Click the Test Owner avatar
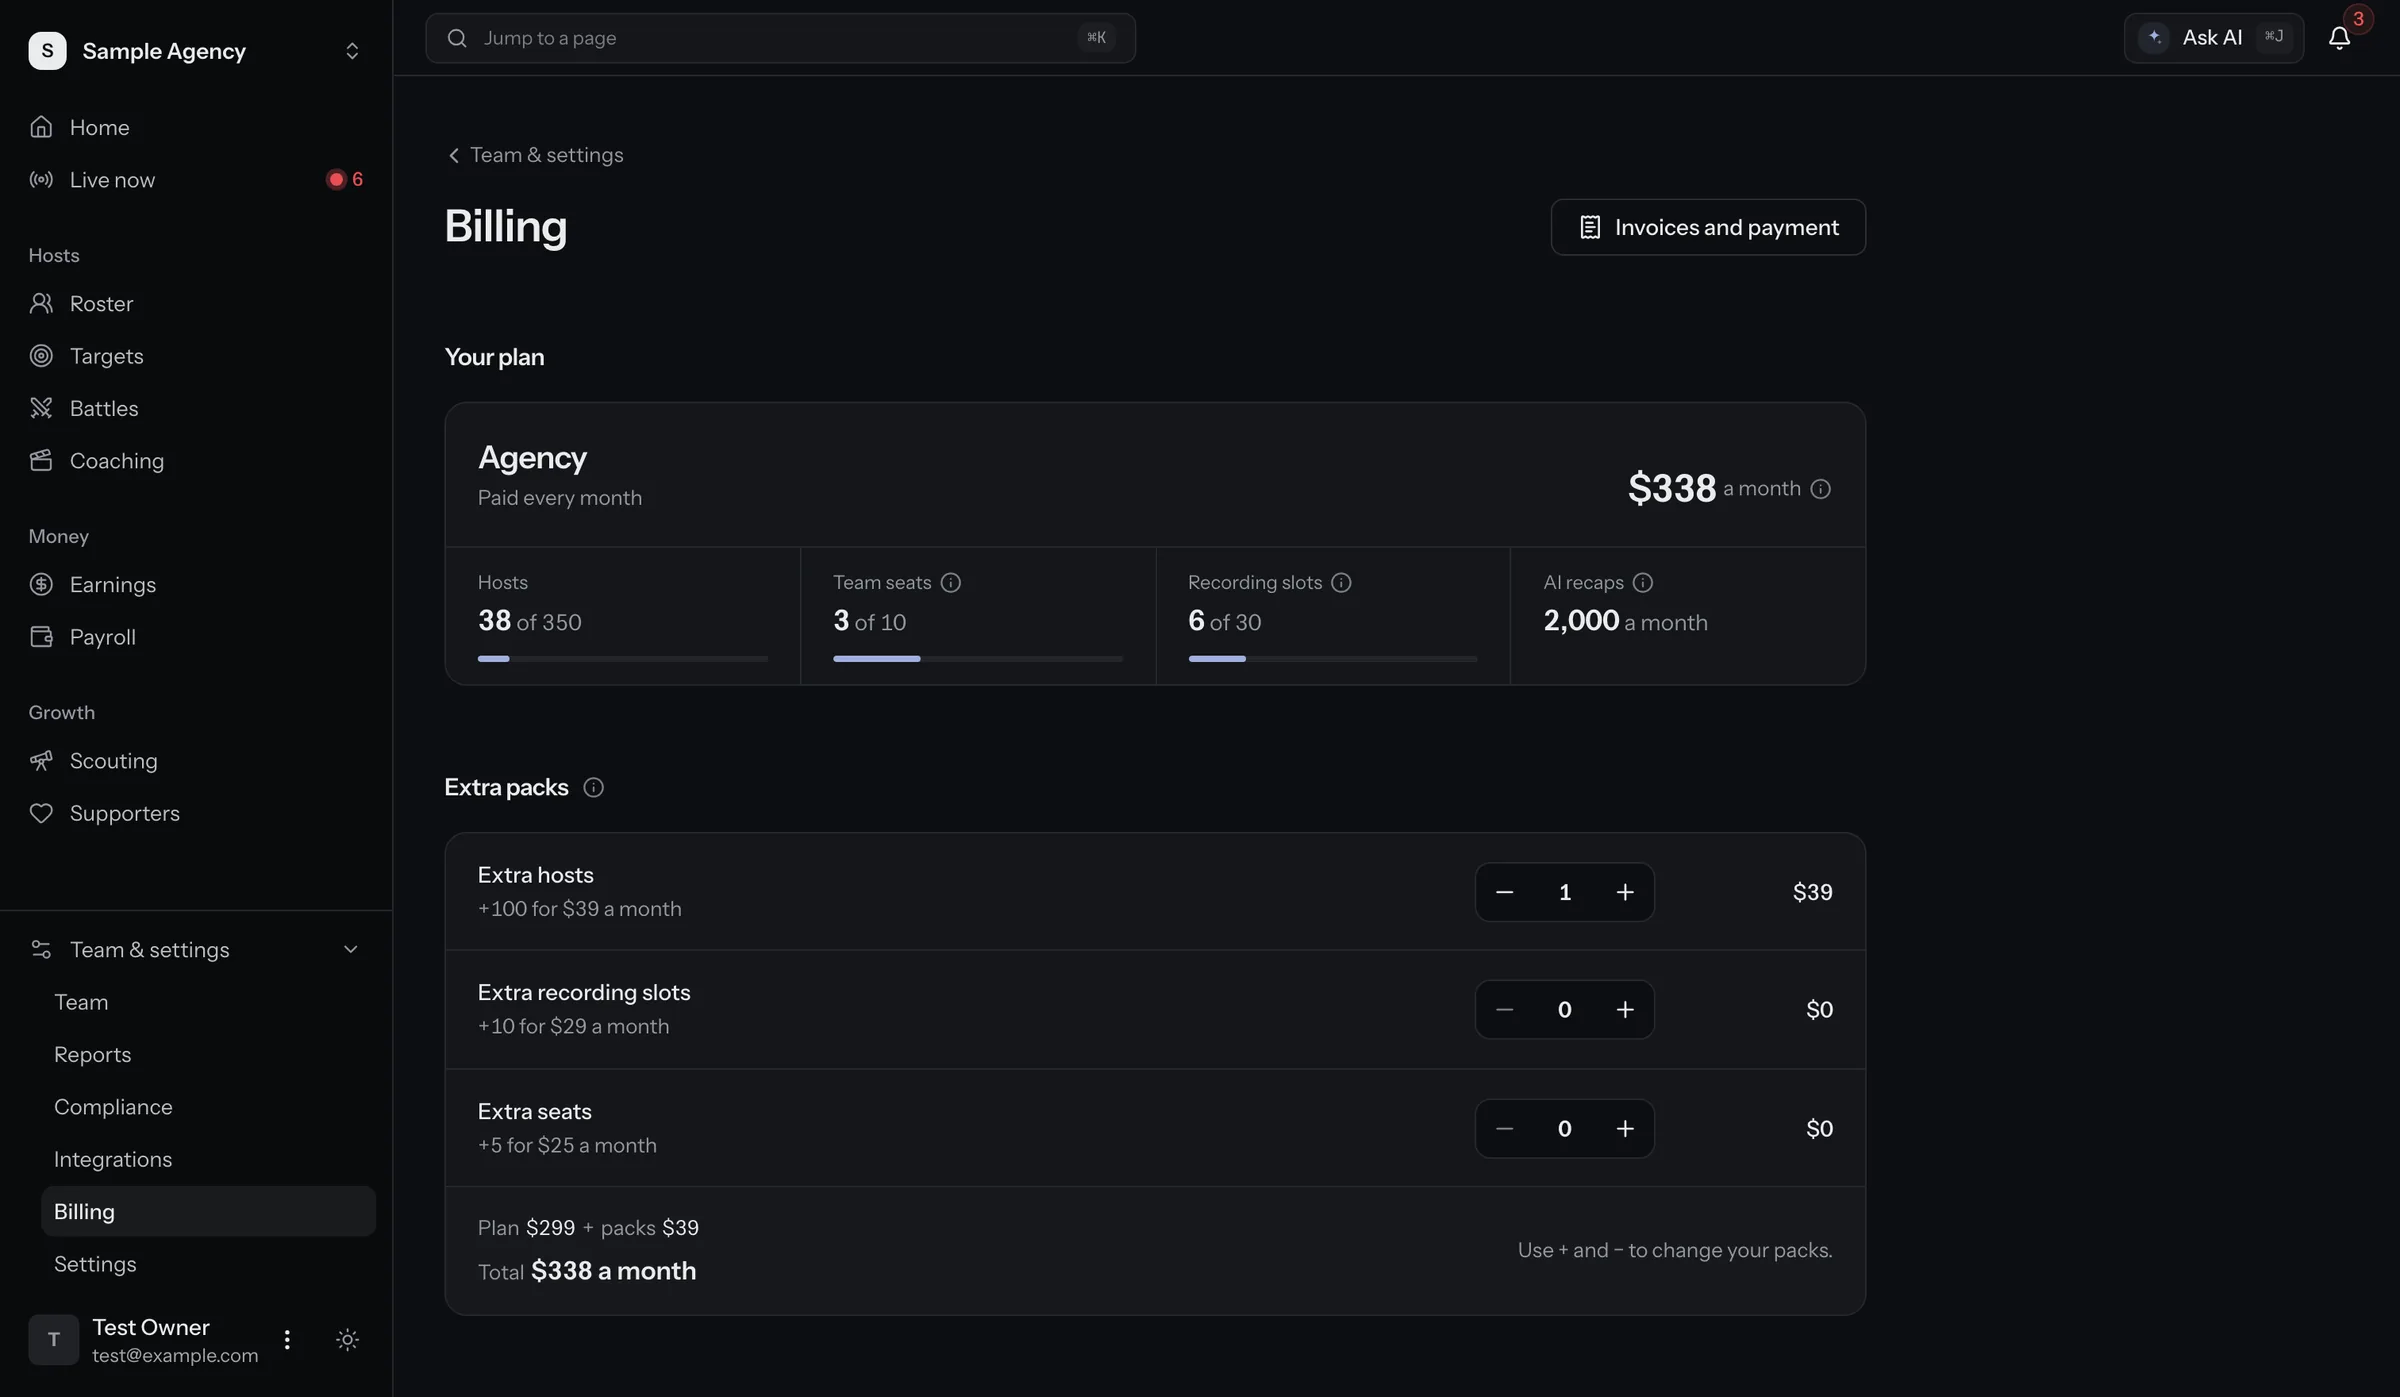The height and width of the screenshot is (1397, 2400). [53, 1339]
